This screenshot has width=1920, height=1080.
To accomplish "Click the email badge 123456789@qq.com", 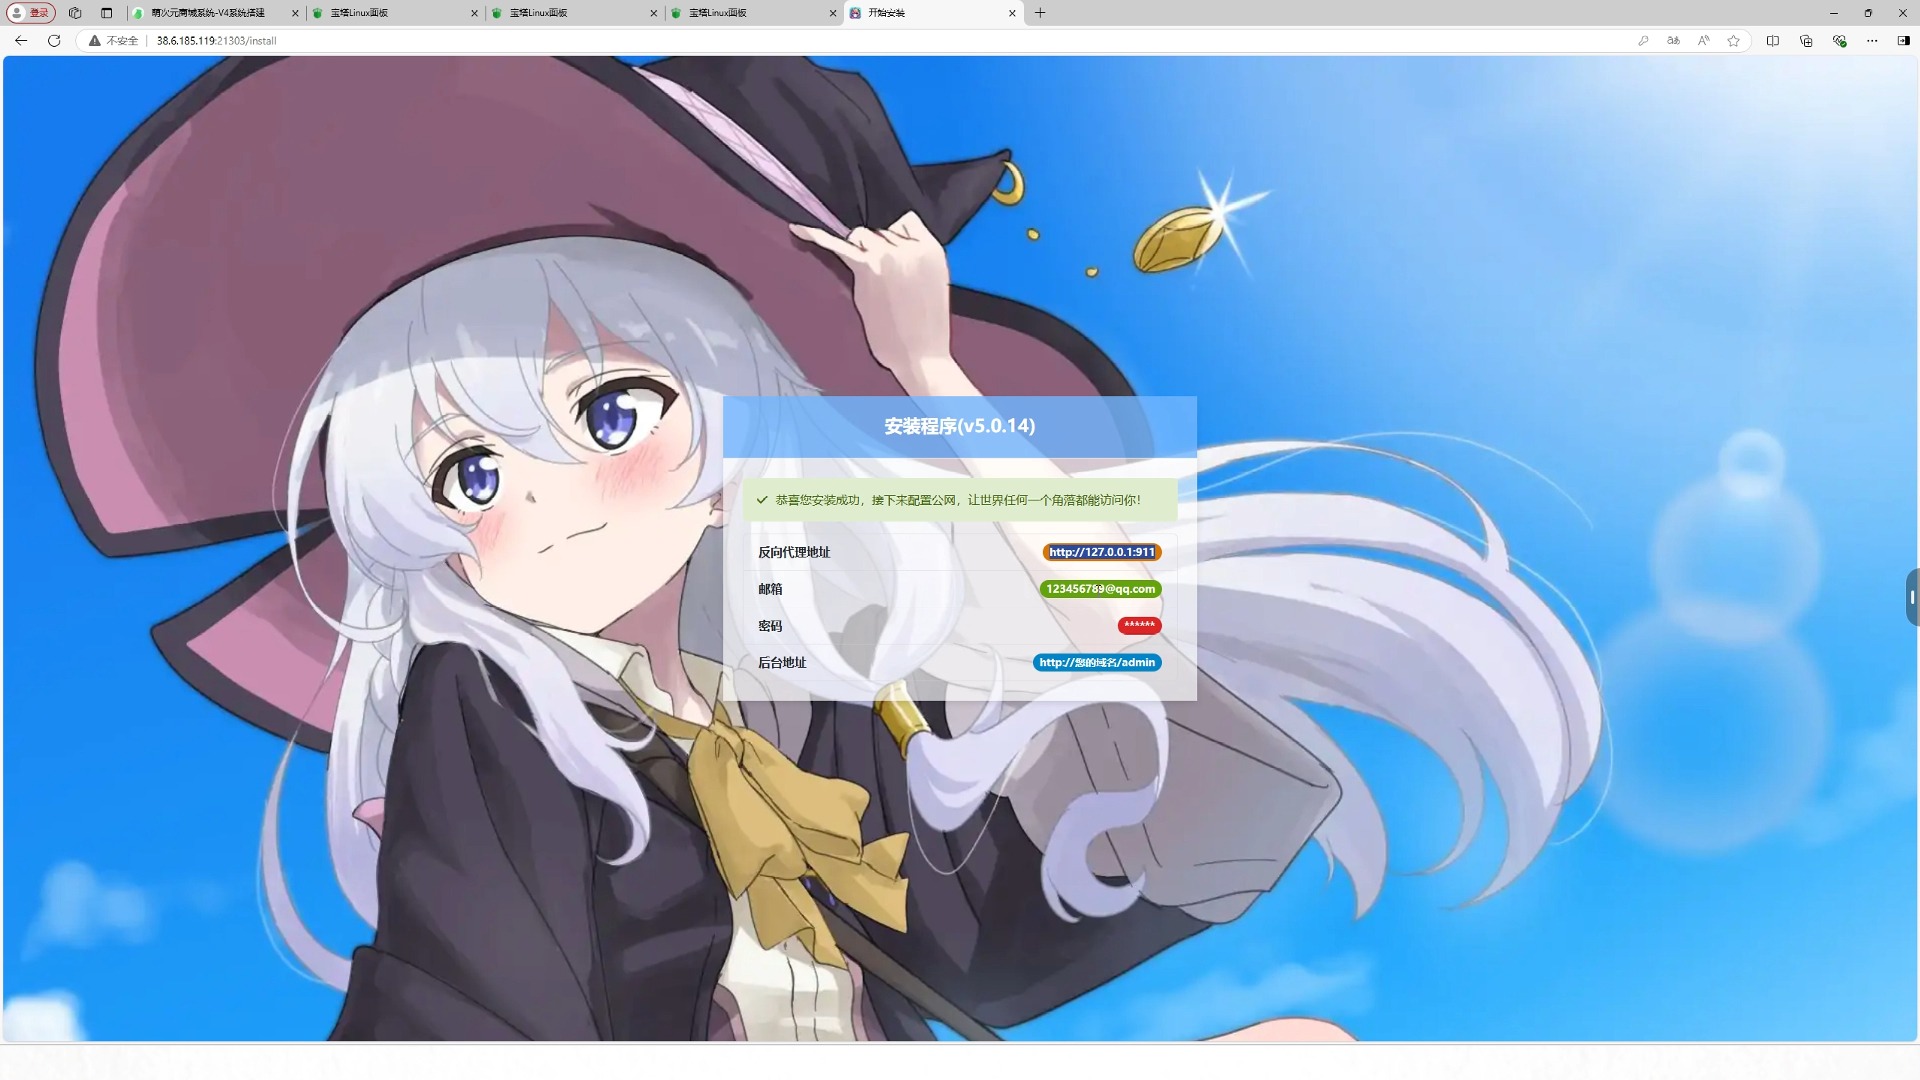I will [x=1100, y=589].
